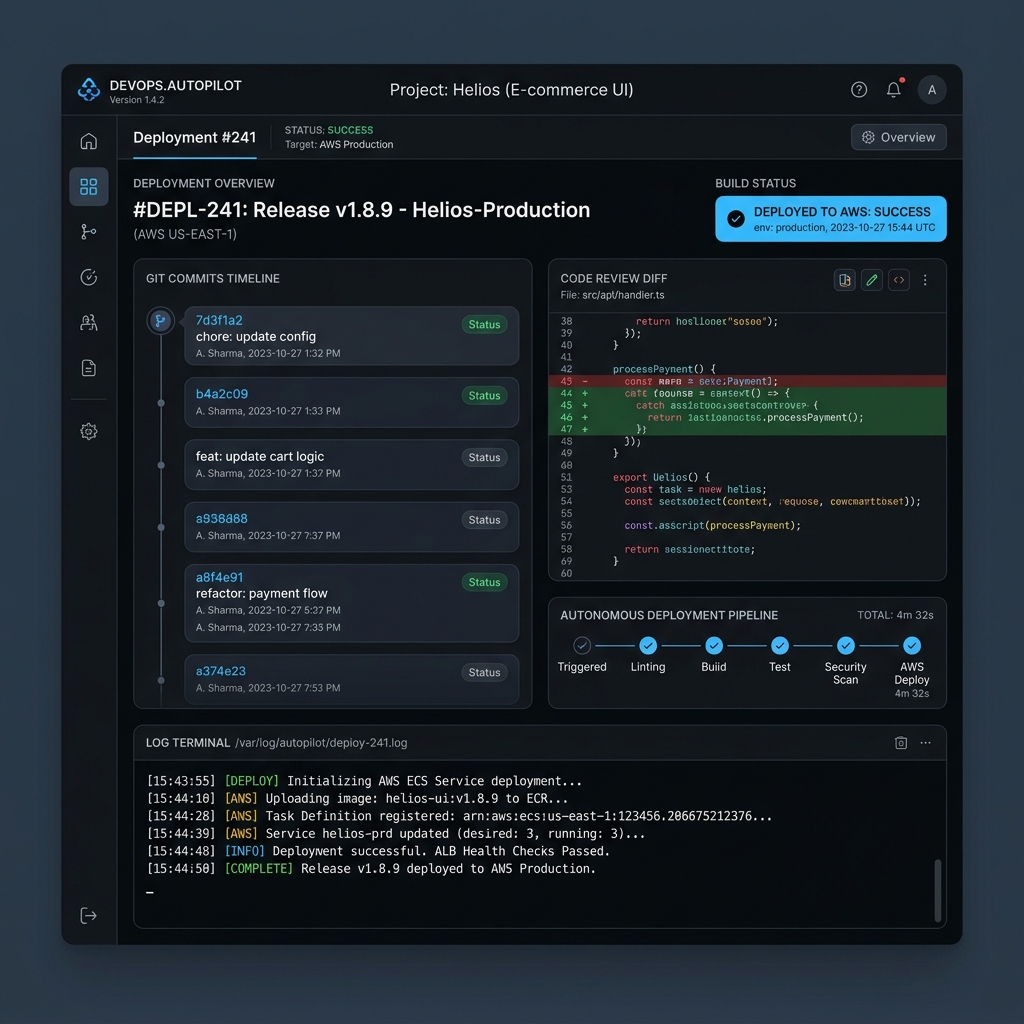Viewport: 1024px width, 1024px height.
Task: Click diff line 'processPayment() {'
Action: pyautogui.click(x=664, y=369)
